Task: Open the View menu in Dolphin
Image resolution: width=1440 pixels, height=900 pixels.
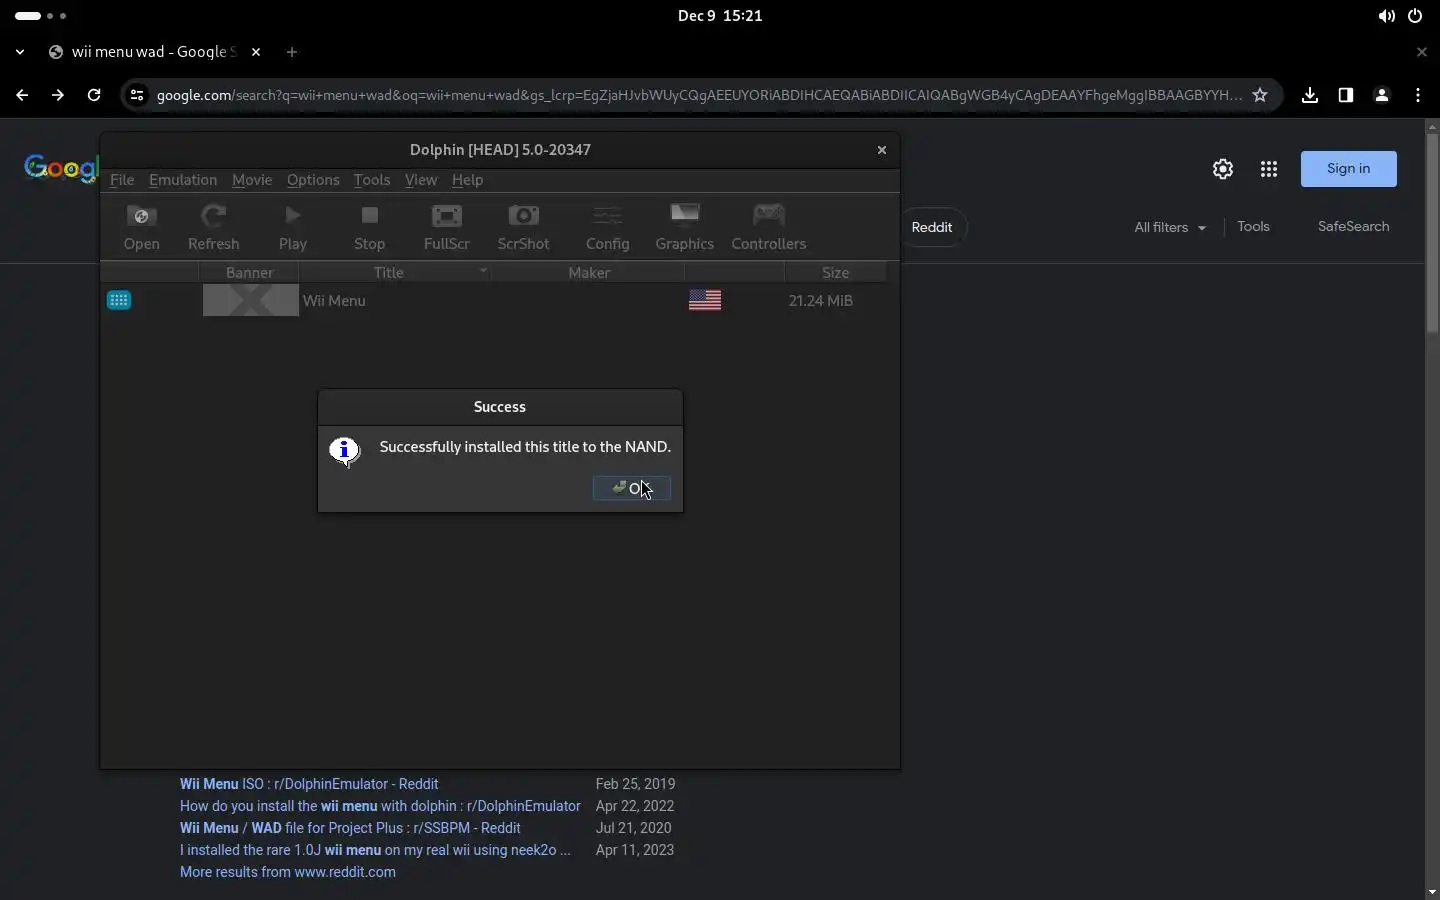Action: [x=421, y=180]
